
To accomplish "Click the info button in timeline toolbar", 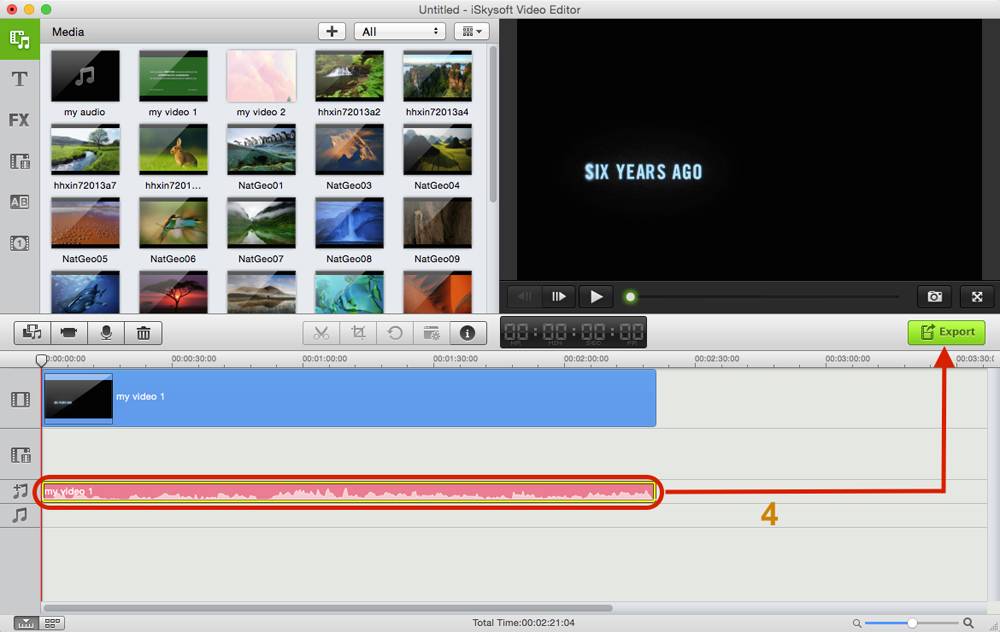I will point(467,333).
